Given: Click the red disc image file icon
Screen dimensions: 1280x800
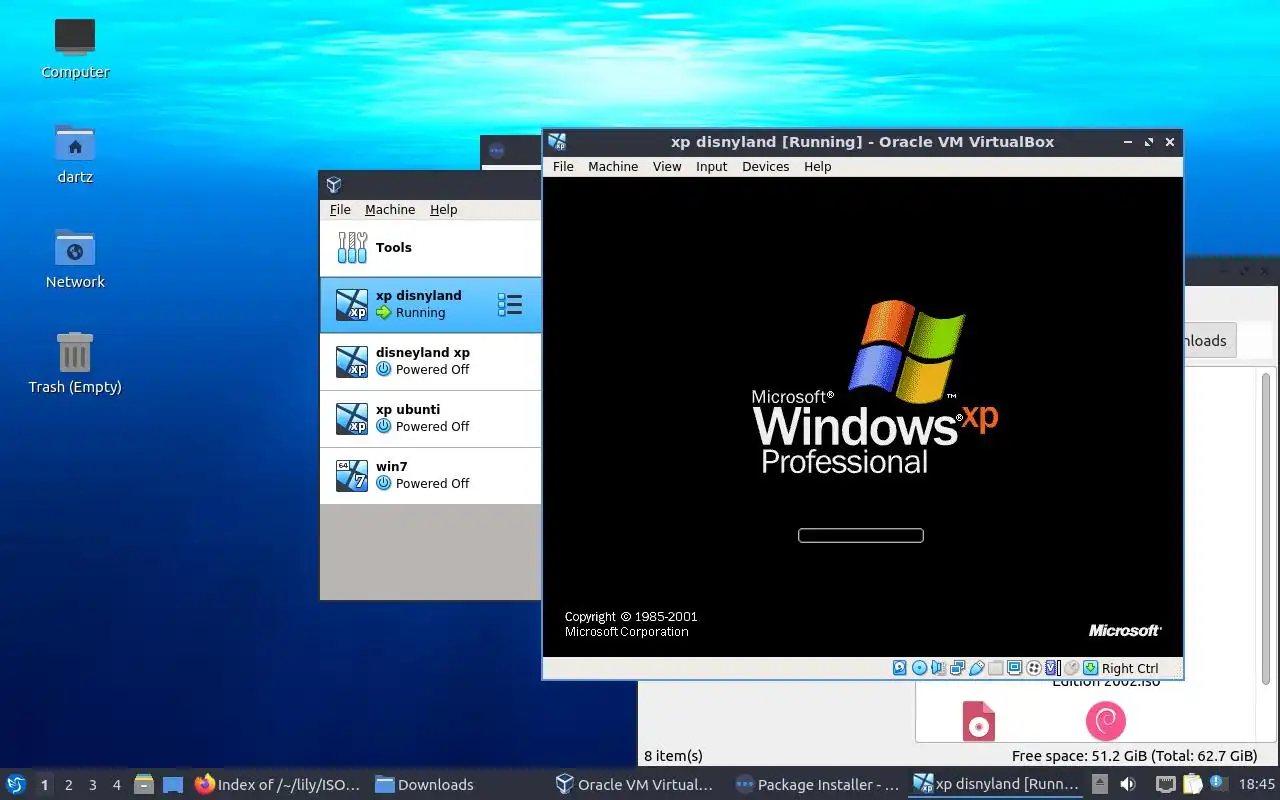Looking at the screenshot, I should 979,721.
